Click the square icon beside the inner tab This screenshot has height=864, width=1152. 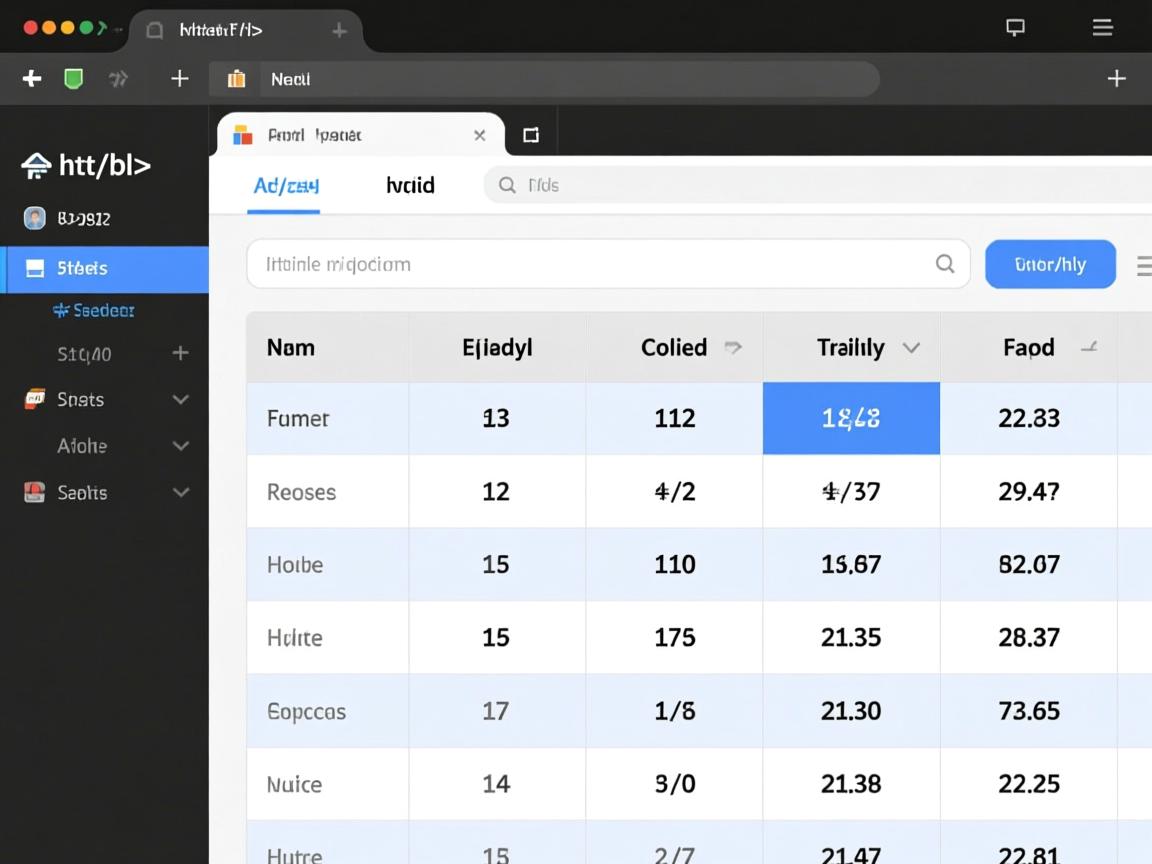click(531, 135)
